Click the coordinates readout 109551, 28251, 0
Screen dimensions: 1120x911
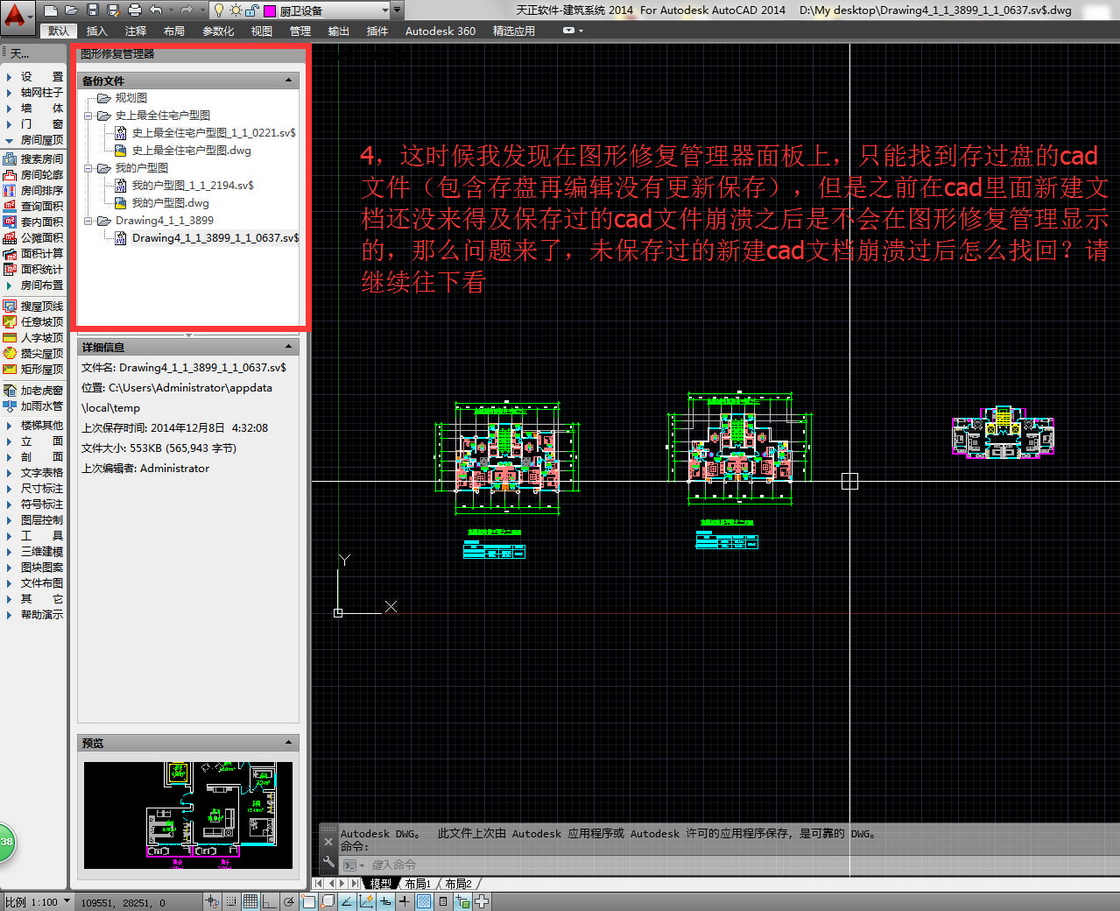coord(123,902)
